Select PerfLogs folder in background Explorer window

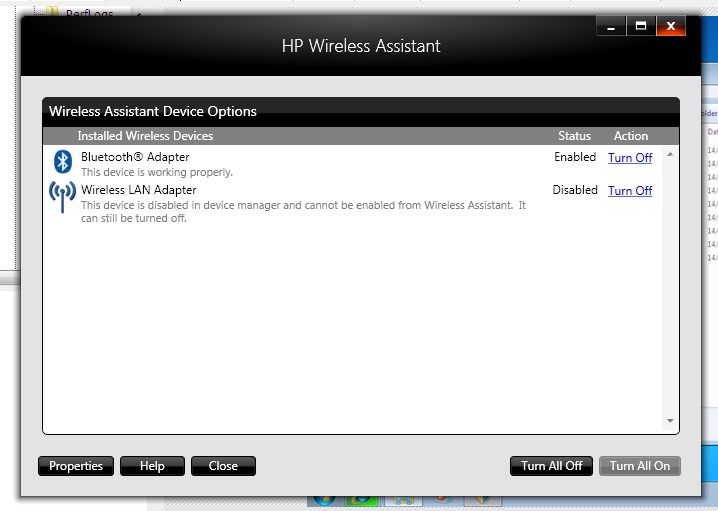pyautogui.click(x=89, y=13)
